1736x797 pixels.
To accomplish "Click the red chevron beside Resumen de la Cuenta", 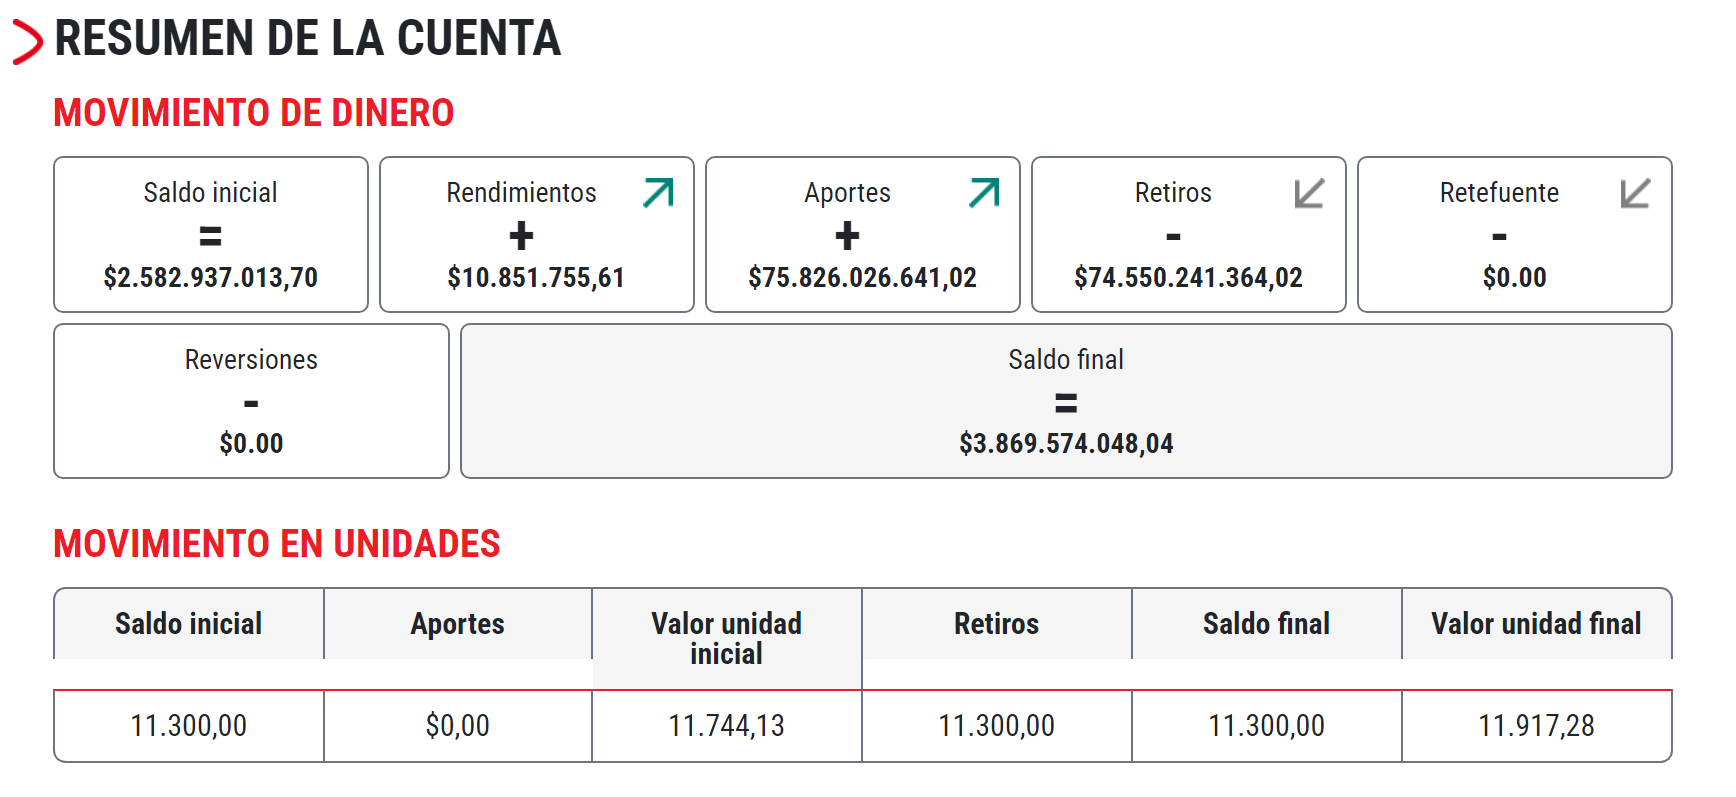I will [28, 43].
